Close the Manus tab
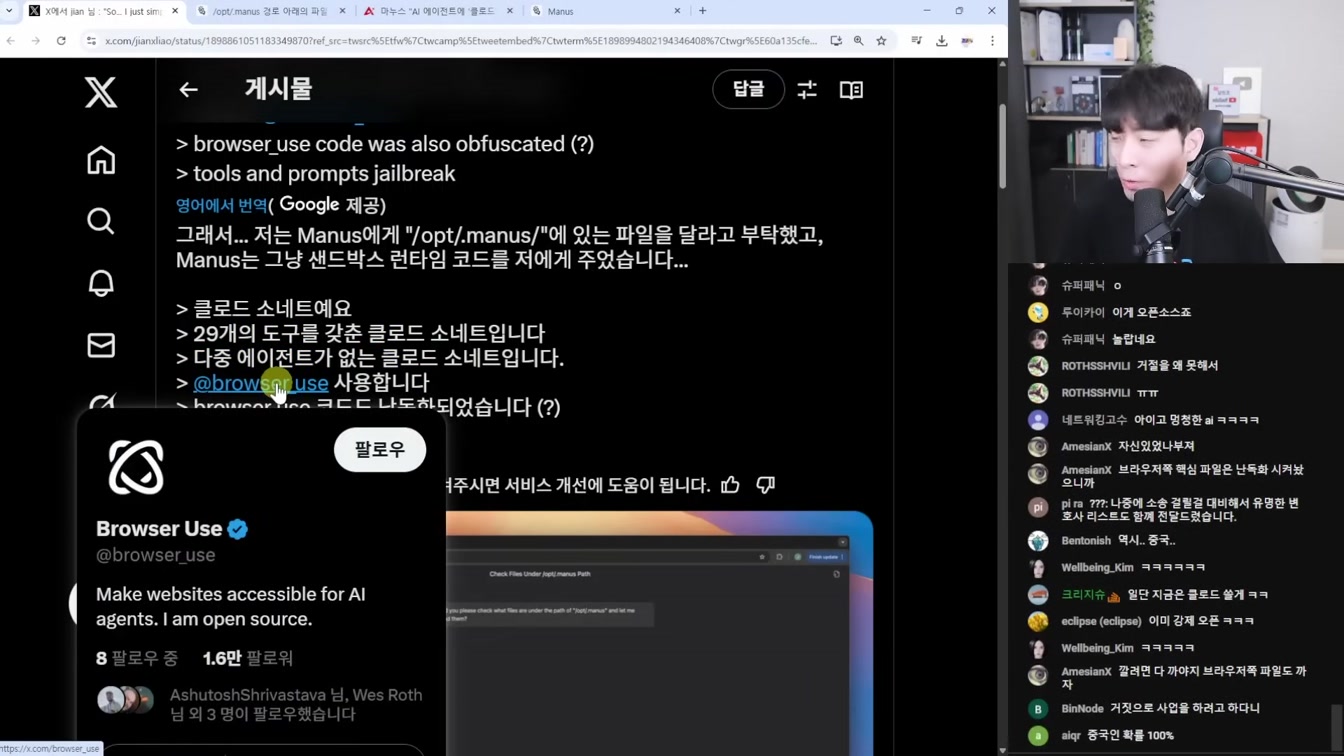The width and height of the screenshot is (1344, 756). (677, 11)
